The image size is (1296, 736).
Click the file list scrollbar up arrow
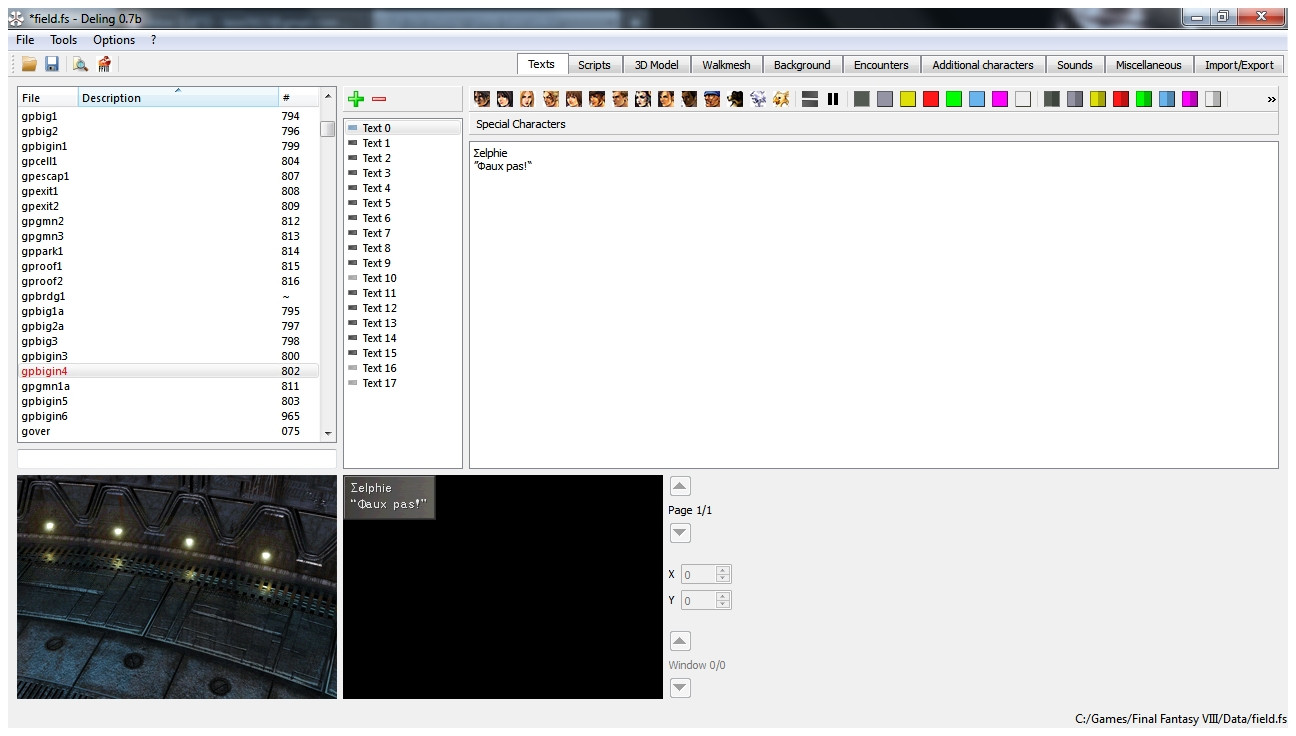coord(328,96)
